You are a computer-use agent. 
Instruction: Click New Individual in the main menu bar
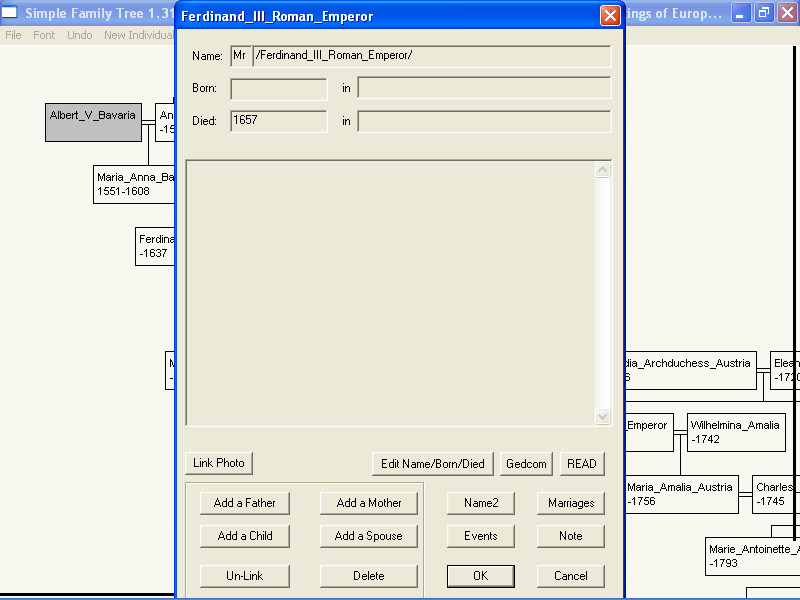(x=139, y=35)
